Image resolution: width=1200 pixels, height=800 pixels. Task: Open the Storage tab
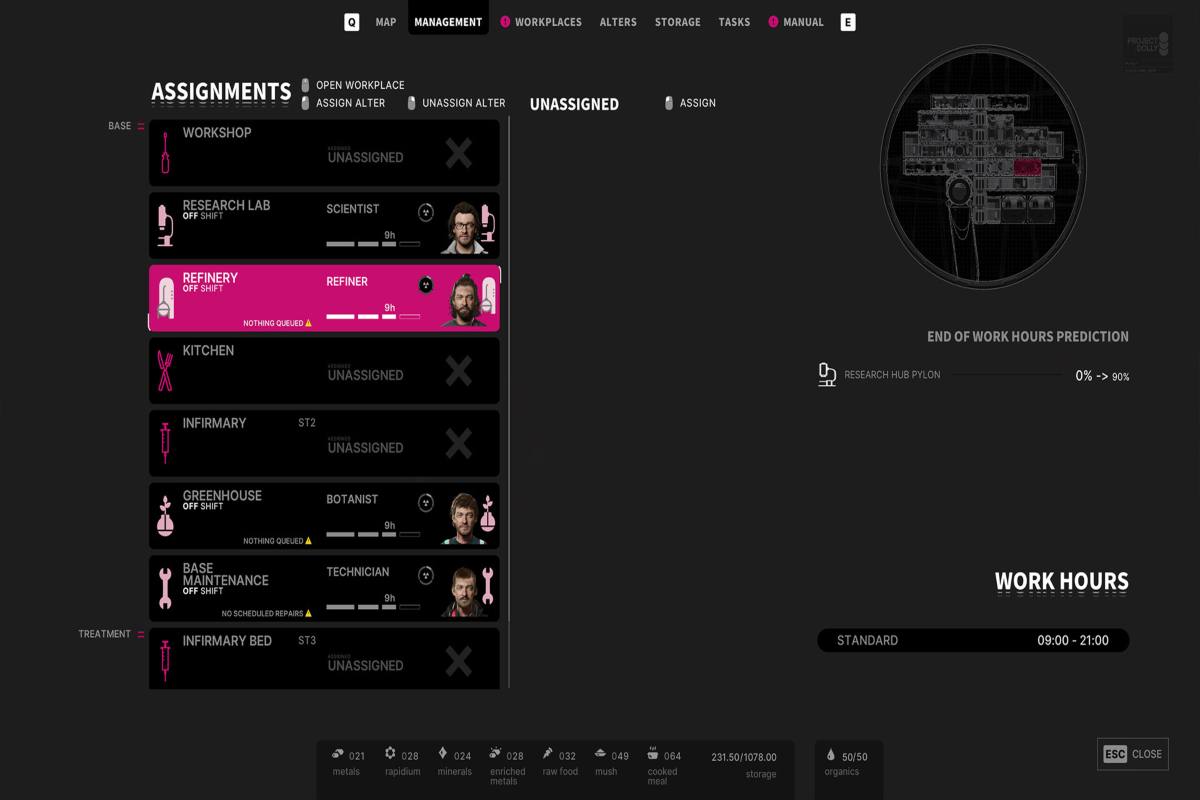677,22
